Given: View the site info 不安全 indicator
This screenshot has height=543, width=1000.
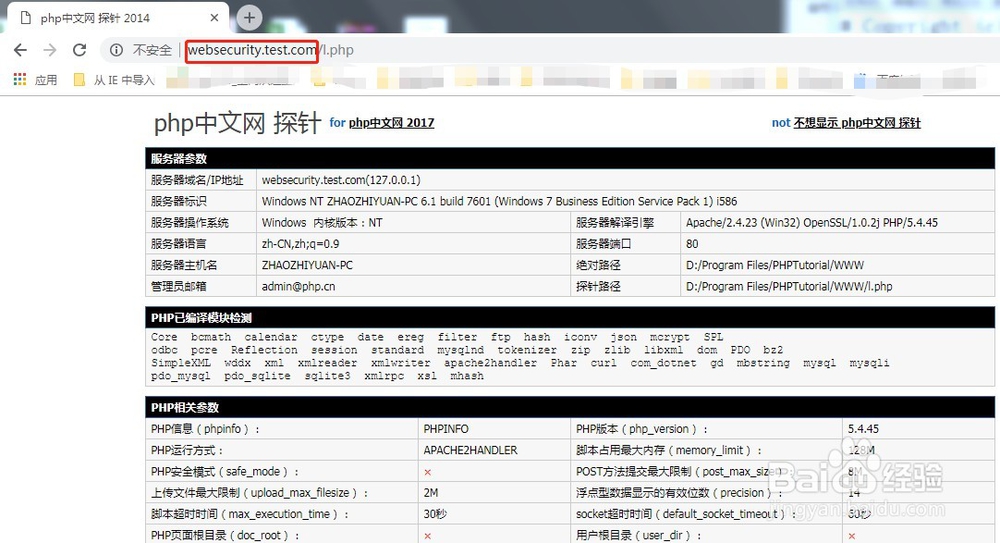Looking at the screenshot, I should coord(141,50).
